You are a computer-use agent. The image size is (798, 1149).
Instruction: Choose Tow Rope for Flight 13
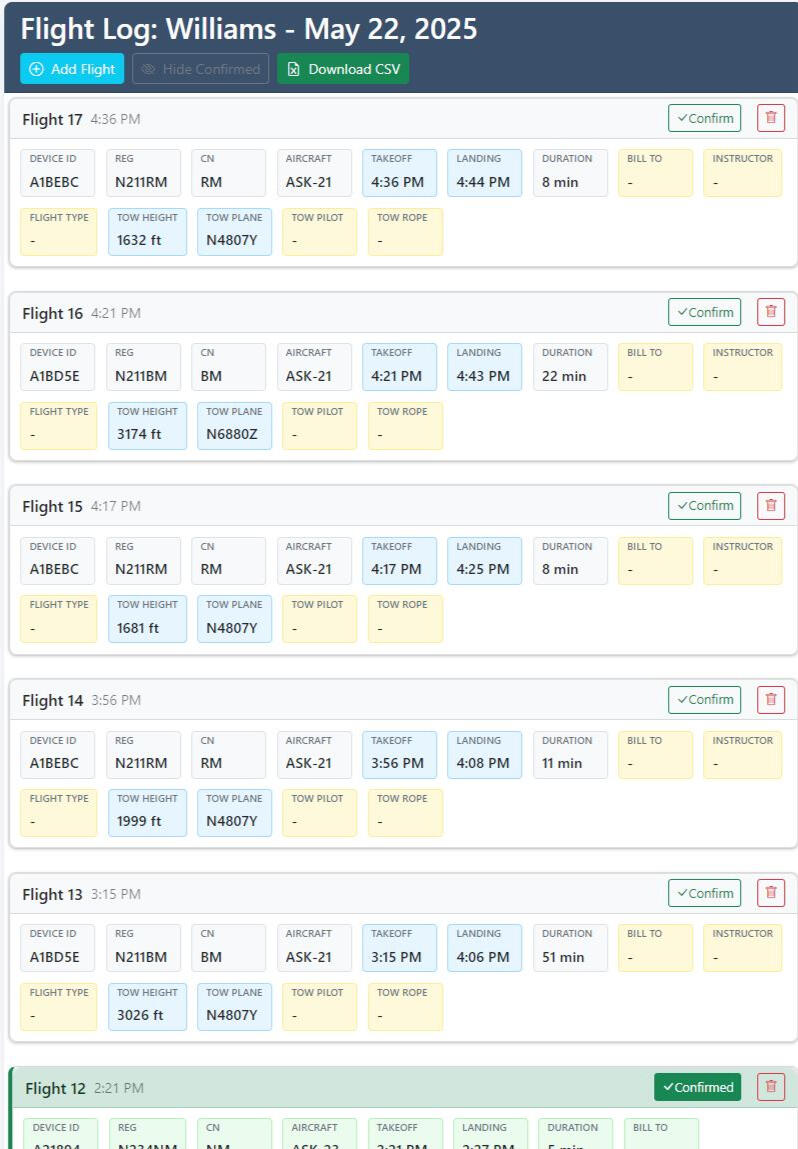click(405, 1007)
